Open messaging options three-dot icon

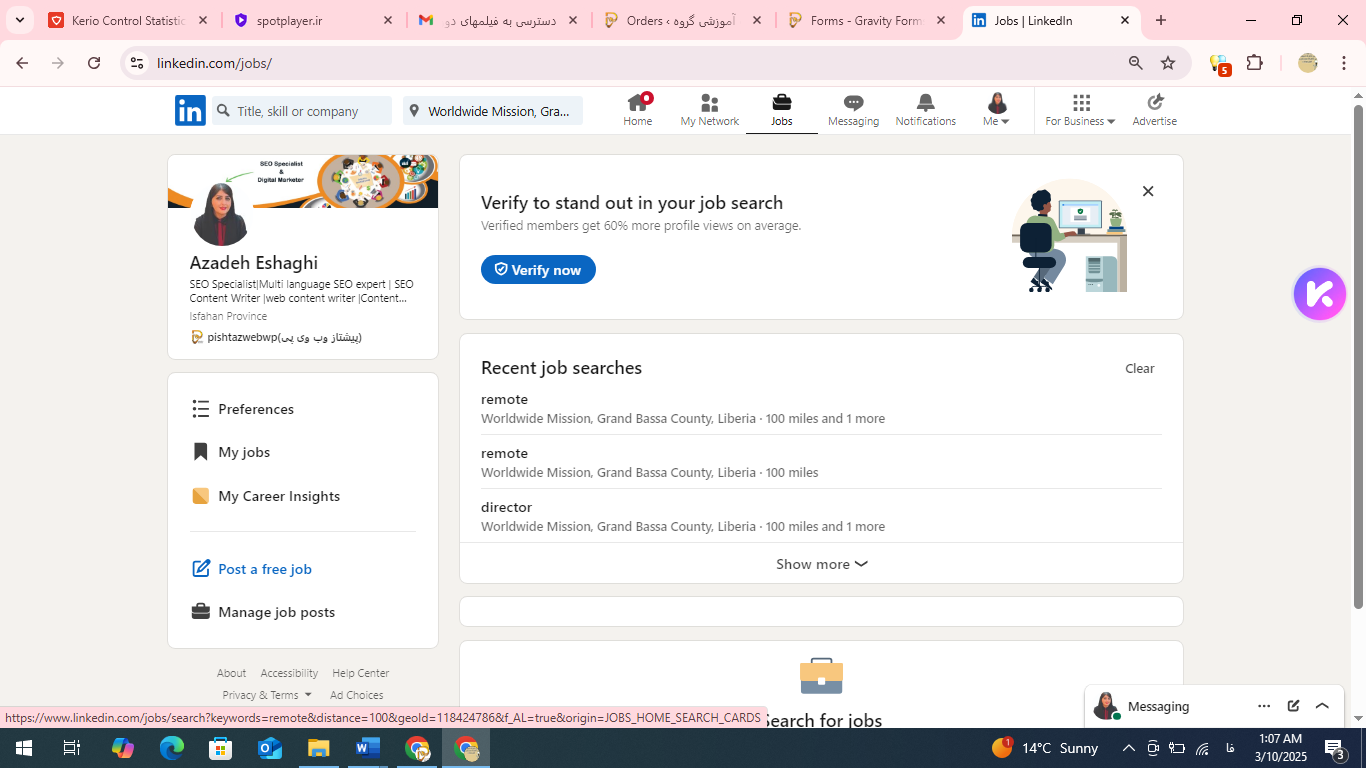click(x=1264, y=706)
